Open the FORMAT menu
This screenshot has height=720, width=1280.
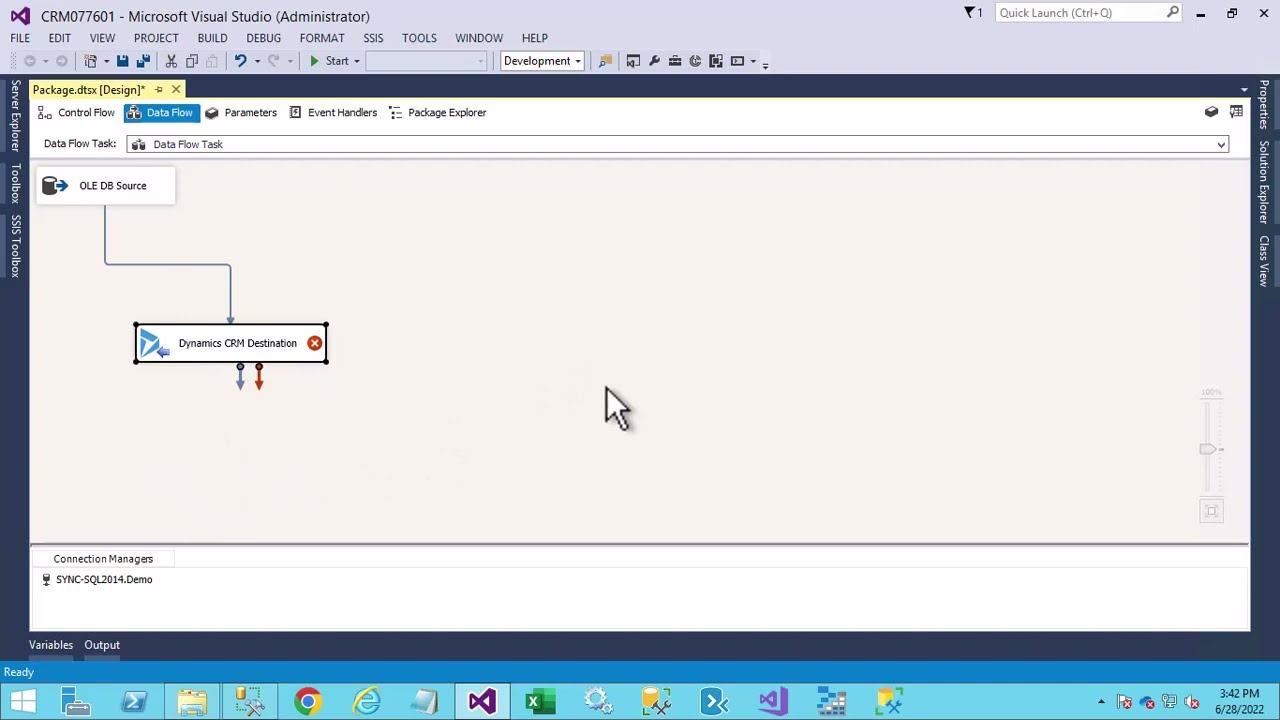click(x=322, y=38)
